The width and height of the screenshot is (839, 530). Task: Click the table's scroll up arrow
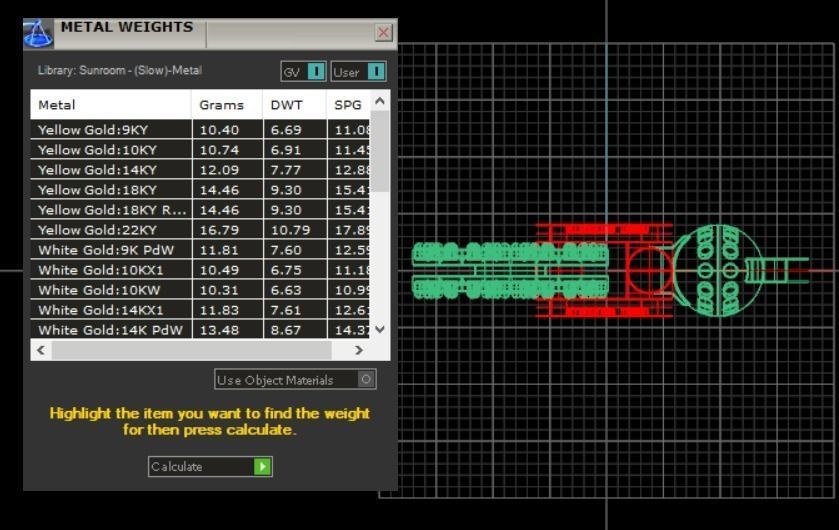pyautogui.click(x=380, y=101)
